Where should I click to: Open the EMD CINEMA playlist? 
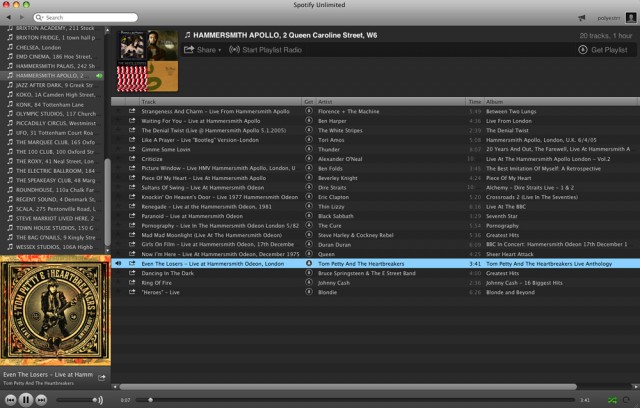click(52, 57)
